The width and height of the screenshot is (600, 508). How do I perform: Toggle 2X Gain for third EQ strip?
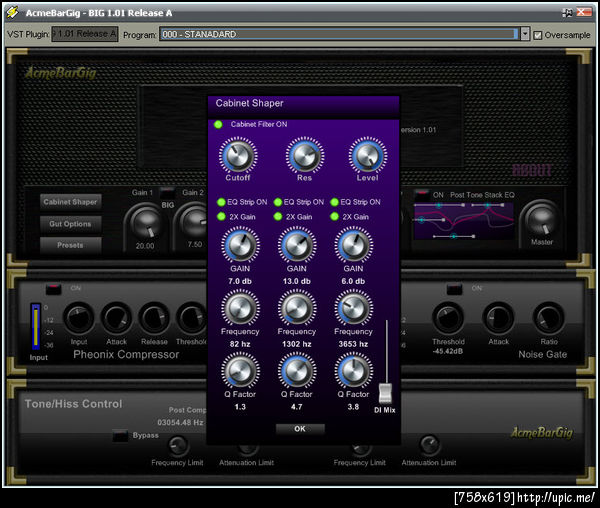334,217
